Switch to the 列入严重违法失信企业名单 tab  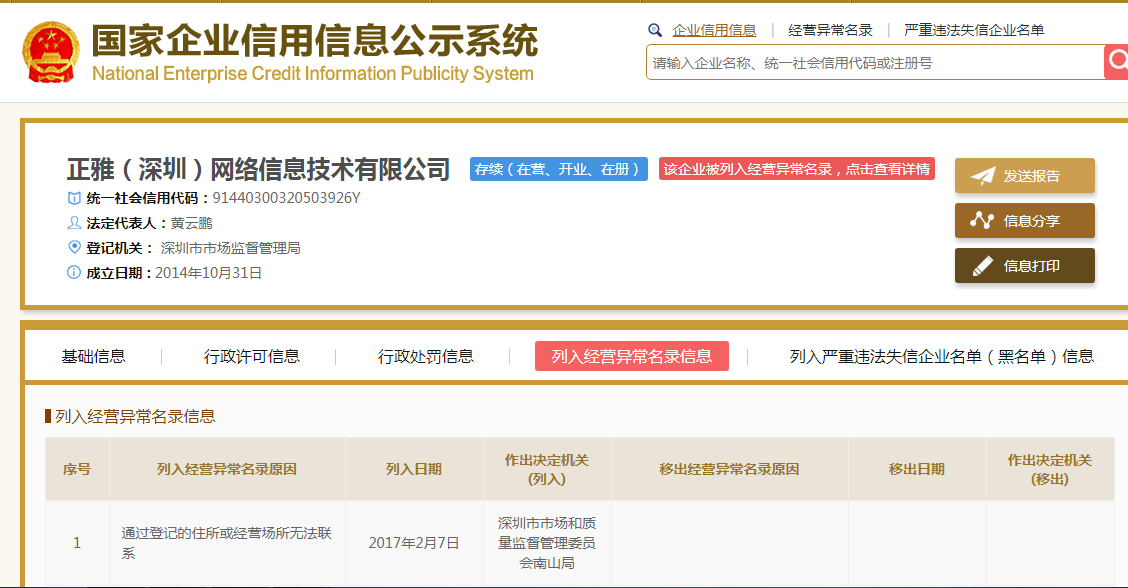coord(942,356)
